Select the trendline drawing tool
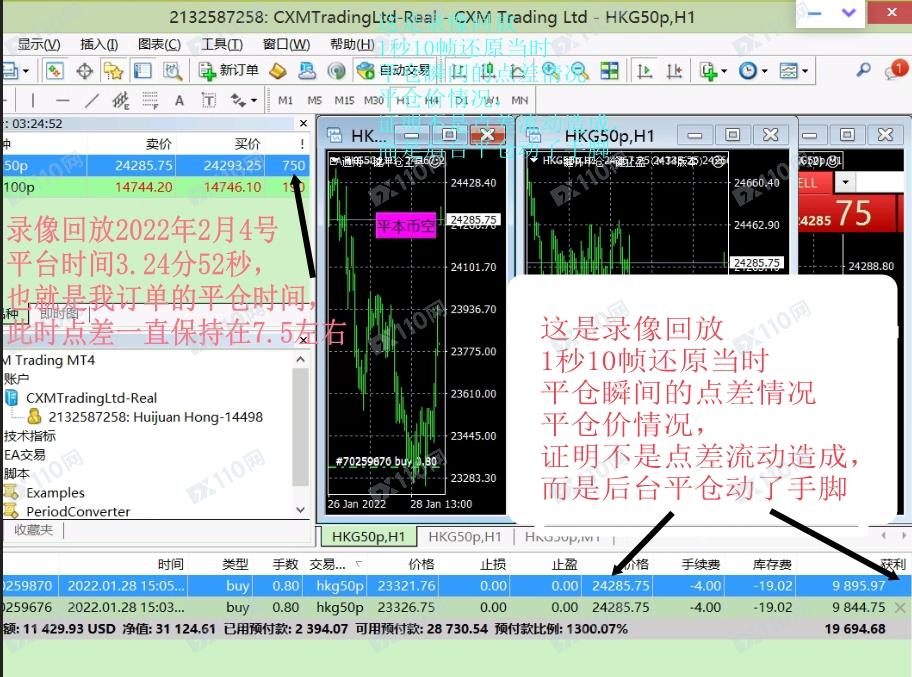 coord(91,101)
